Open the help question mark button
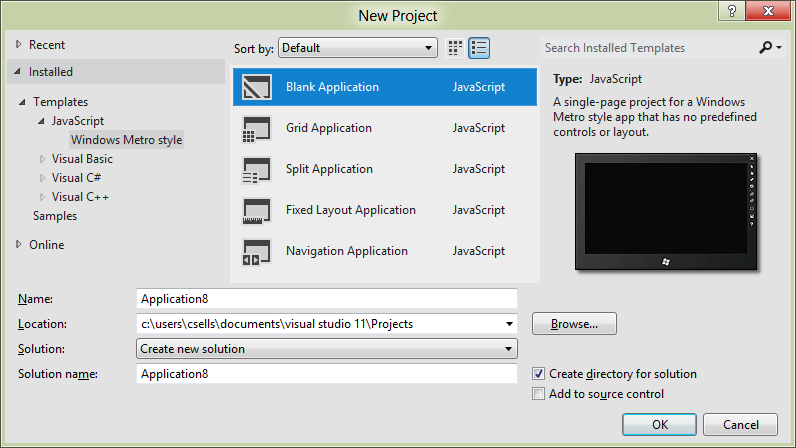The image size is (796, 448). 732,11
